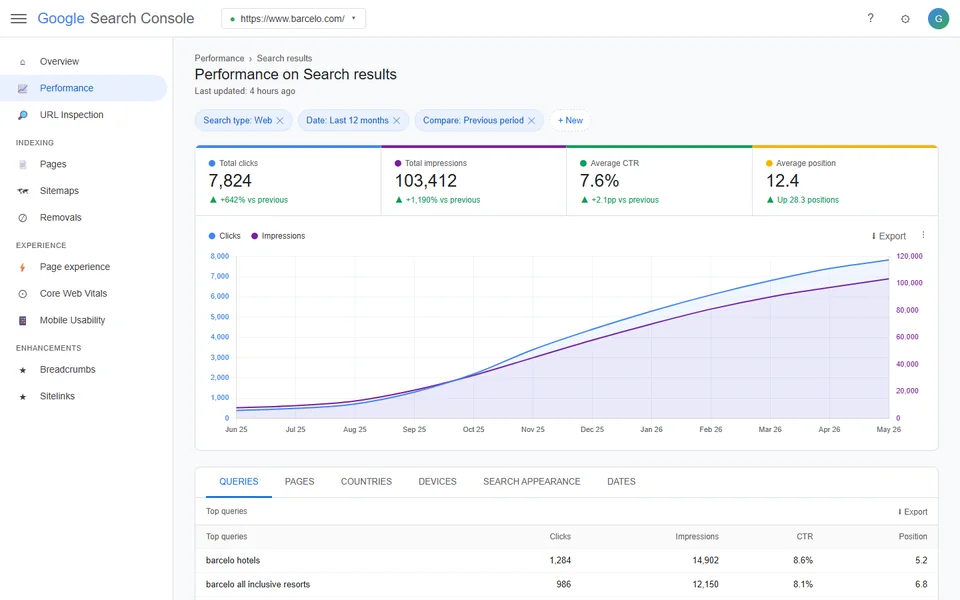Switch to the PAGES tab
The height and width of the screenshot is (600, 960).
[x=299, y=482]
